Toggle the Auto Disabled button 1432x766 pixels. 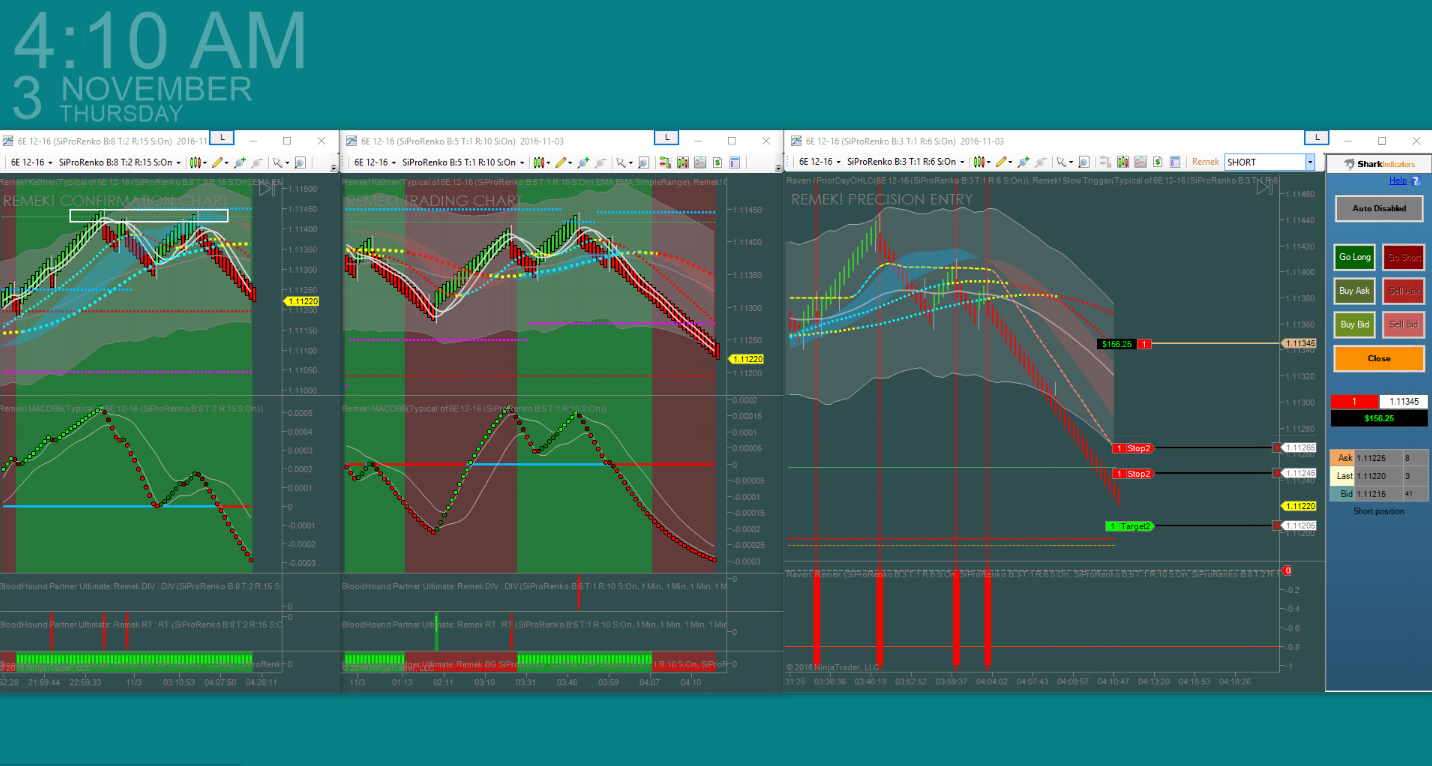tap(1379, 208)
